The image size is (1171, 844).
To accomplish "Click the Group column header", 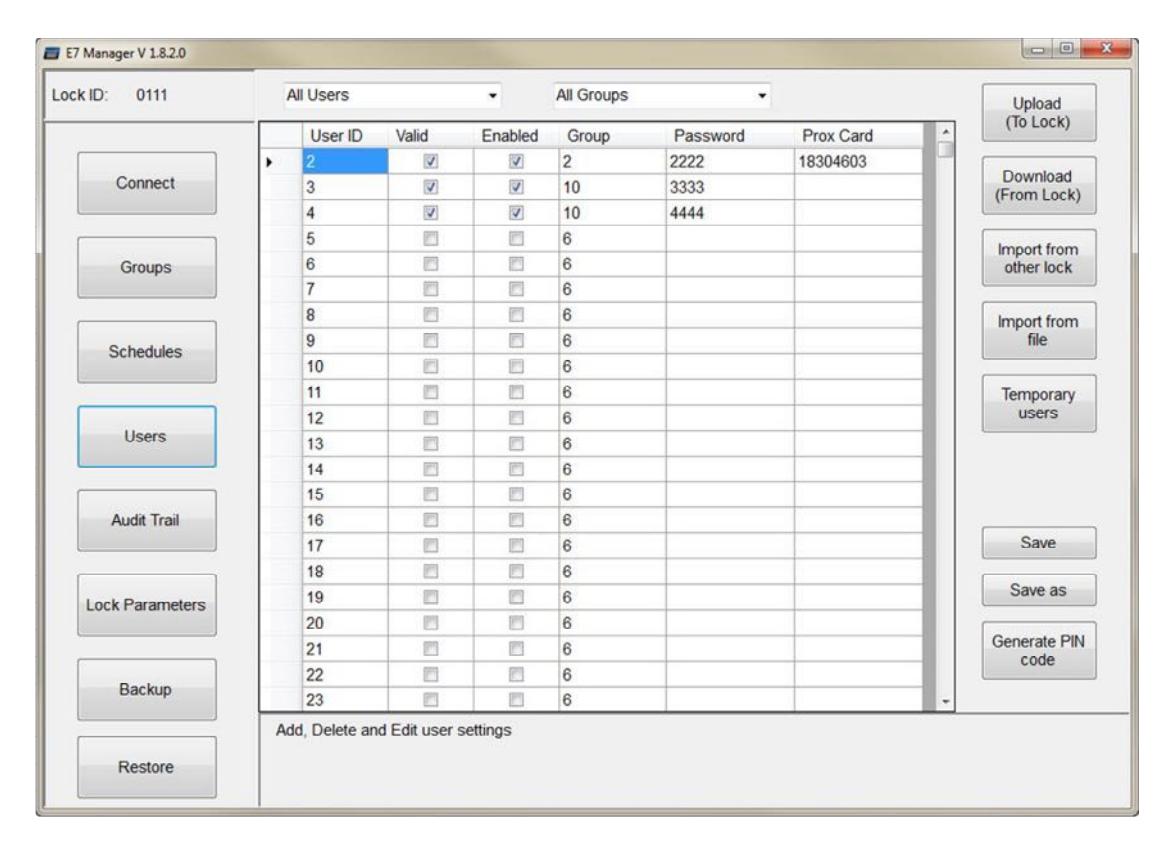I will pos(612,136).
